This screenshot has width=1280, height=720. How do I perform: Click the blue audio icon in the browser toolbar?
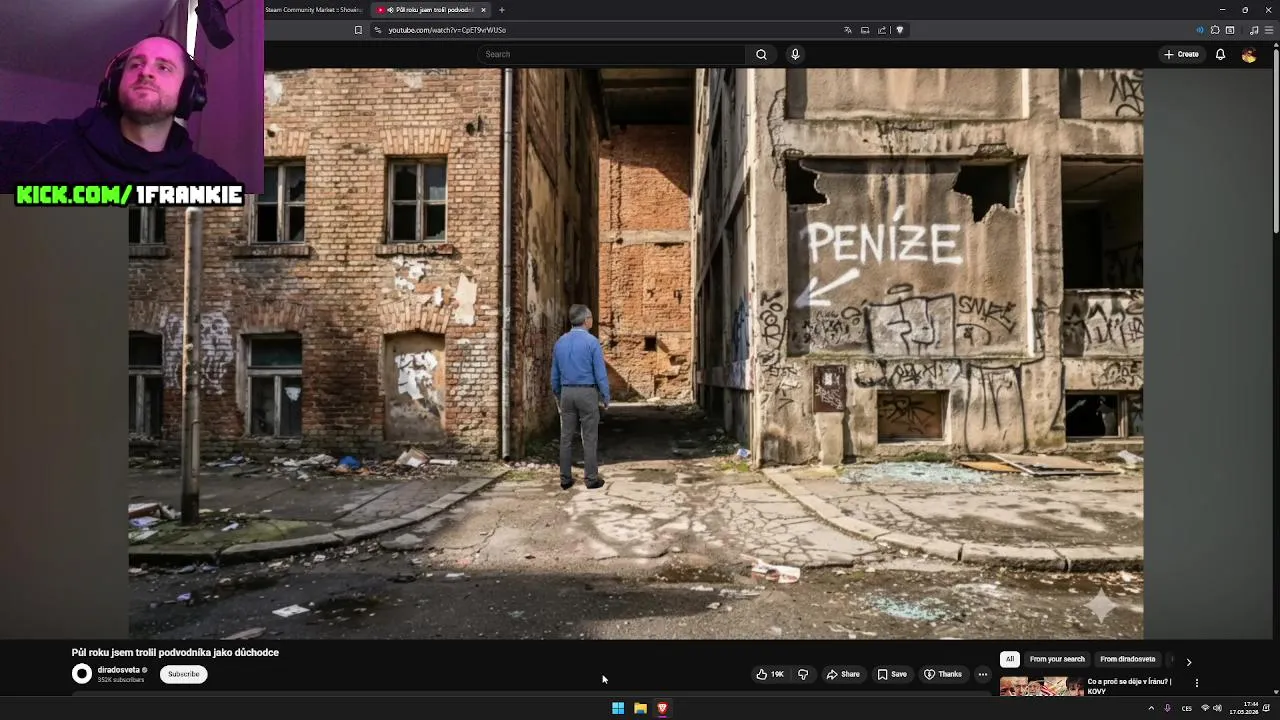pyautogui.click(x=1200, y=30)
